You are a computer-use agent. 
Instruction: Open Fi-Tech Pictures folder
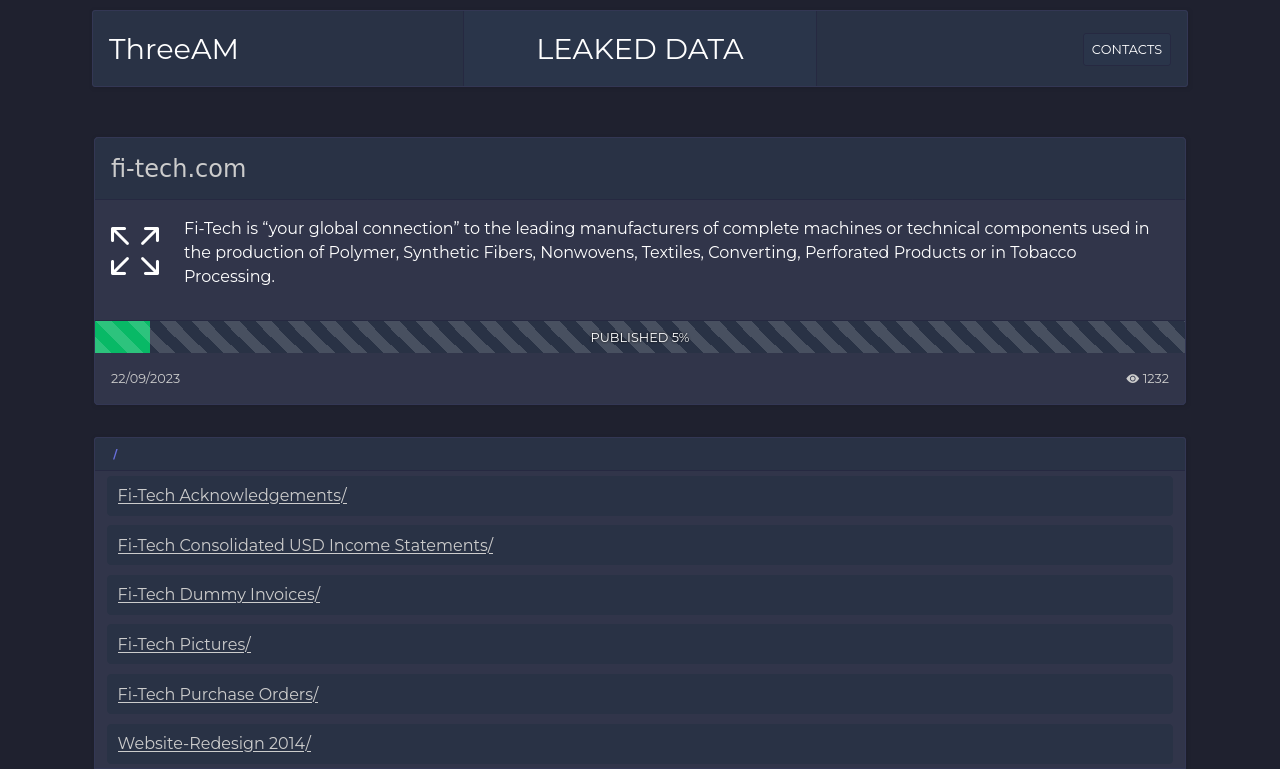click(184, 645)
